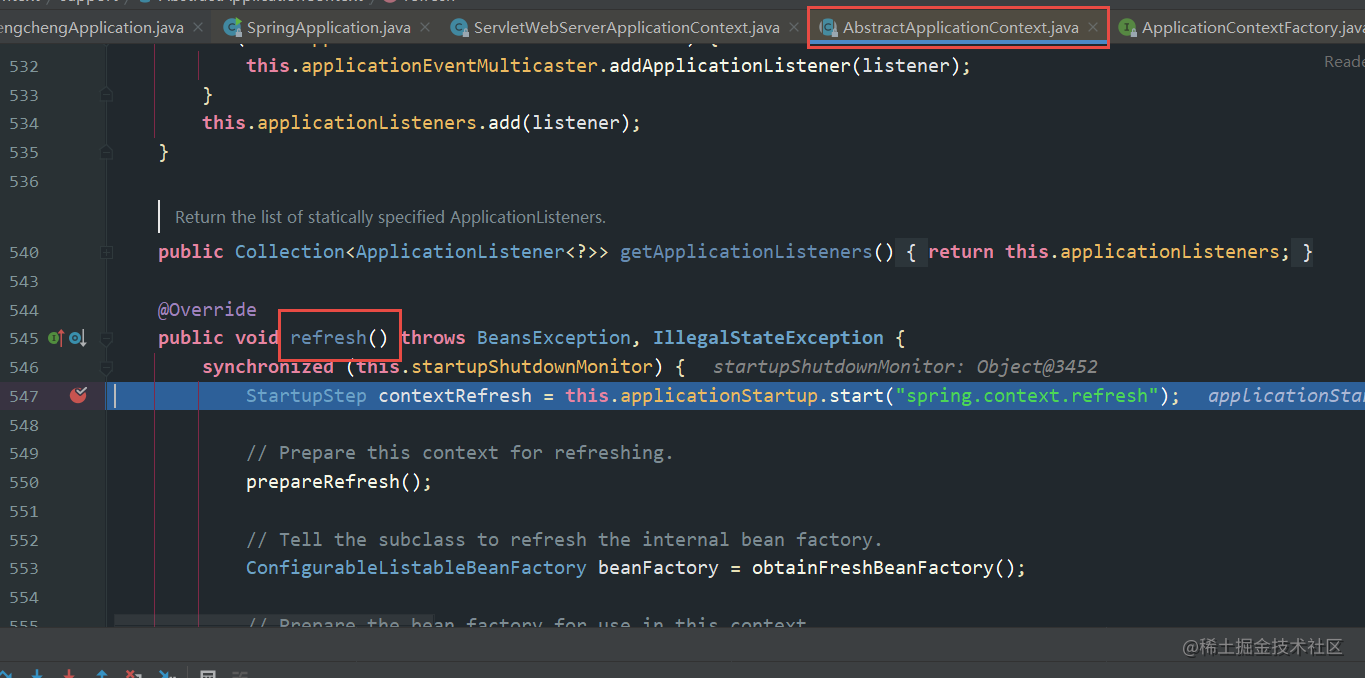The image size is (1365, 678).
Task: Click line number 553 in the gutter
Action: tap(24, 568)
